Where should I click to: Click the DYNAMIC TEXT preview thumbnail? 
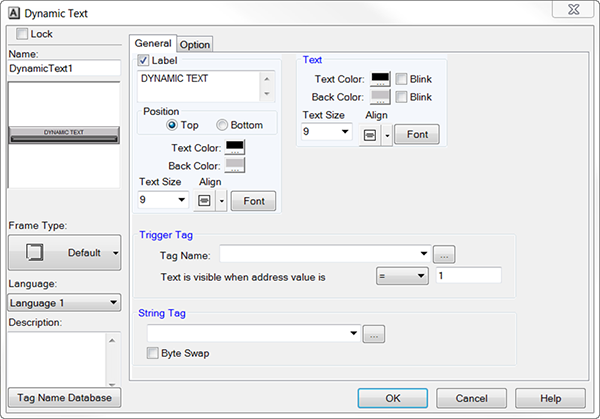click(64, 135)
